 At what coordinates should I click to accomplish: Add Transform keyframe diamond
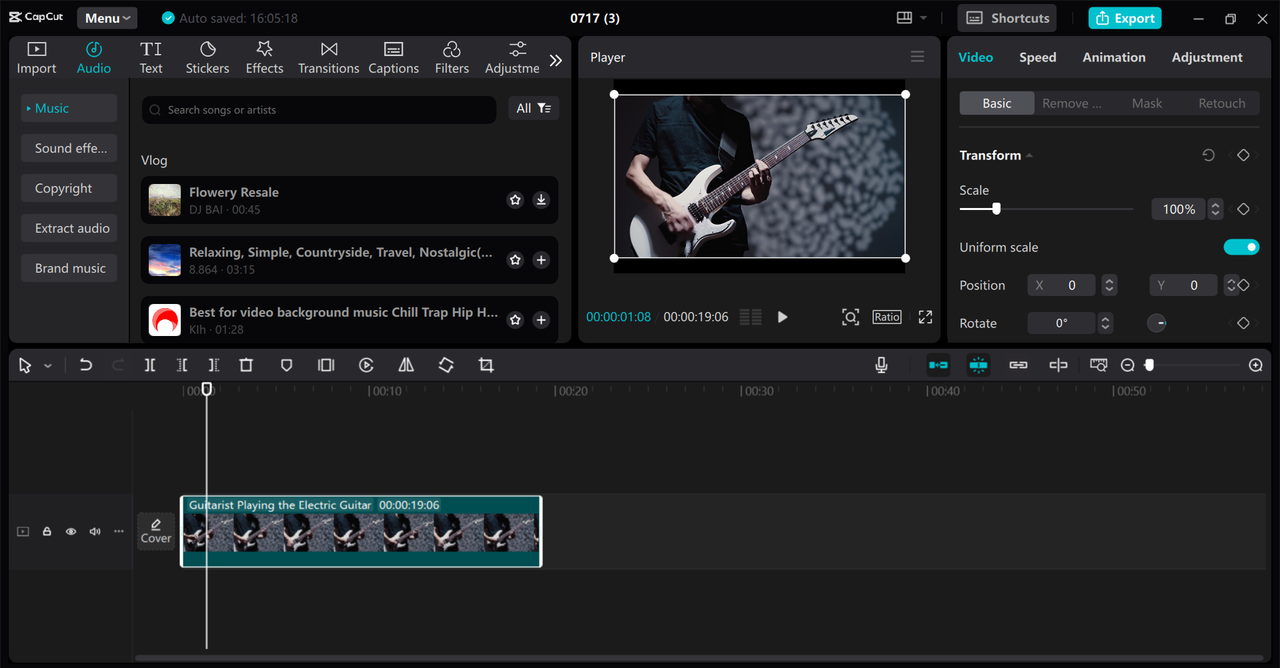1243,155
